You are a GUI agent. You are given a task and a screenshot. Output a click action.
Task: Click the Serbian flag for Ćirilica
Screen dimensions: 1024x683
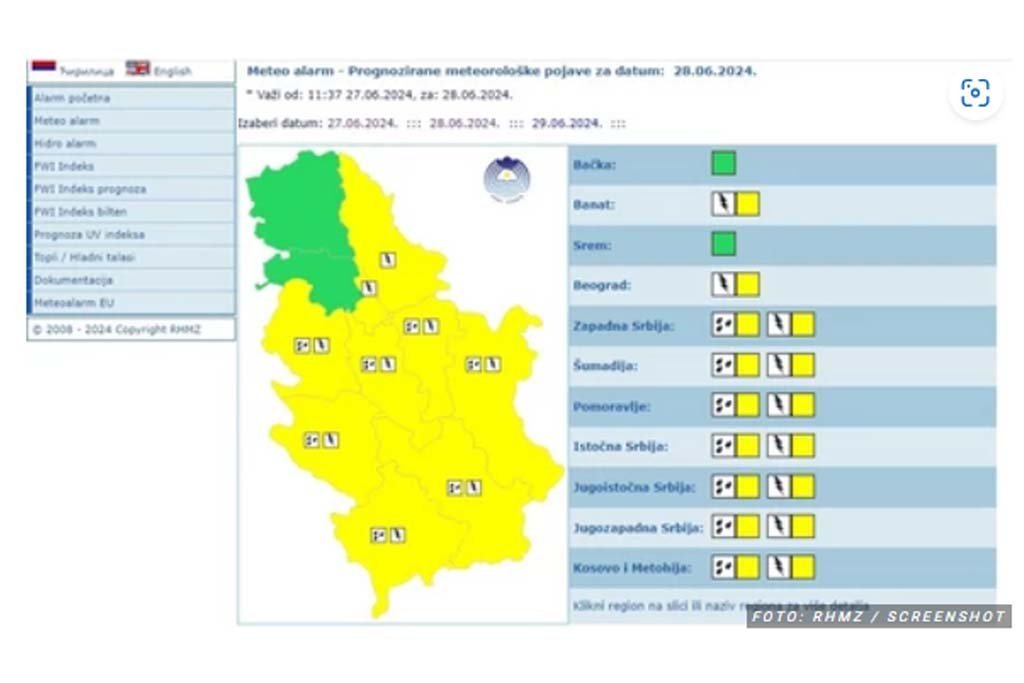pos(44,69)
